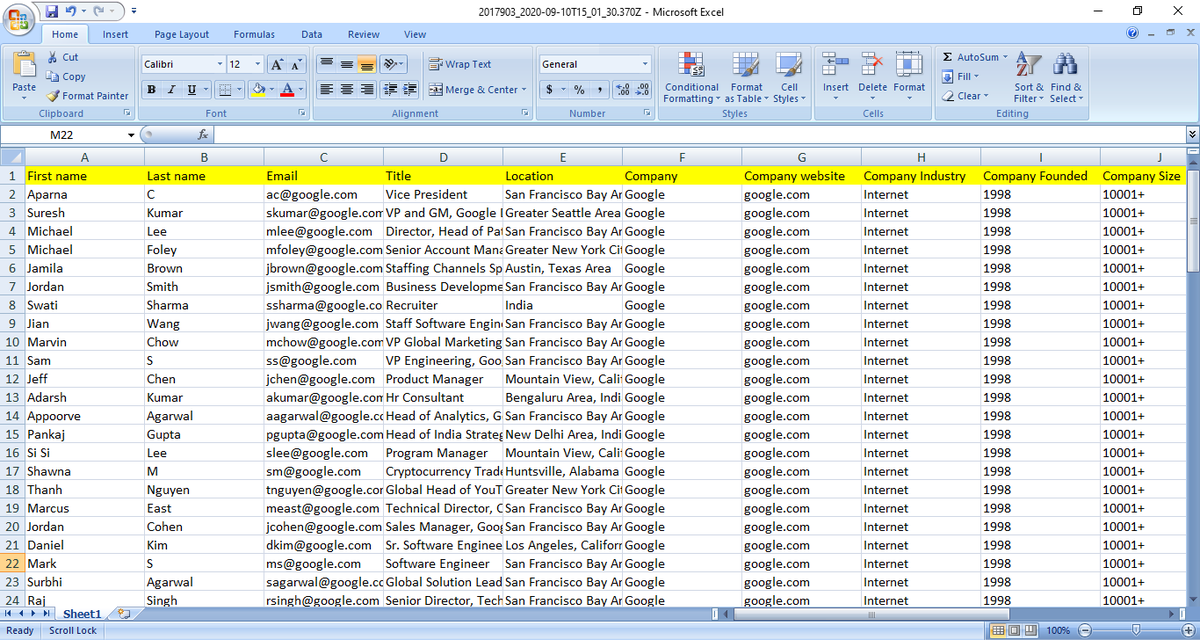Click the vertical scrollbar thumb
Screen dimensions: 1200x640
[1192, 222]
